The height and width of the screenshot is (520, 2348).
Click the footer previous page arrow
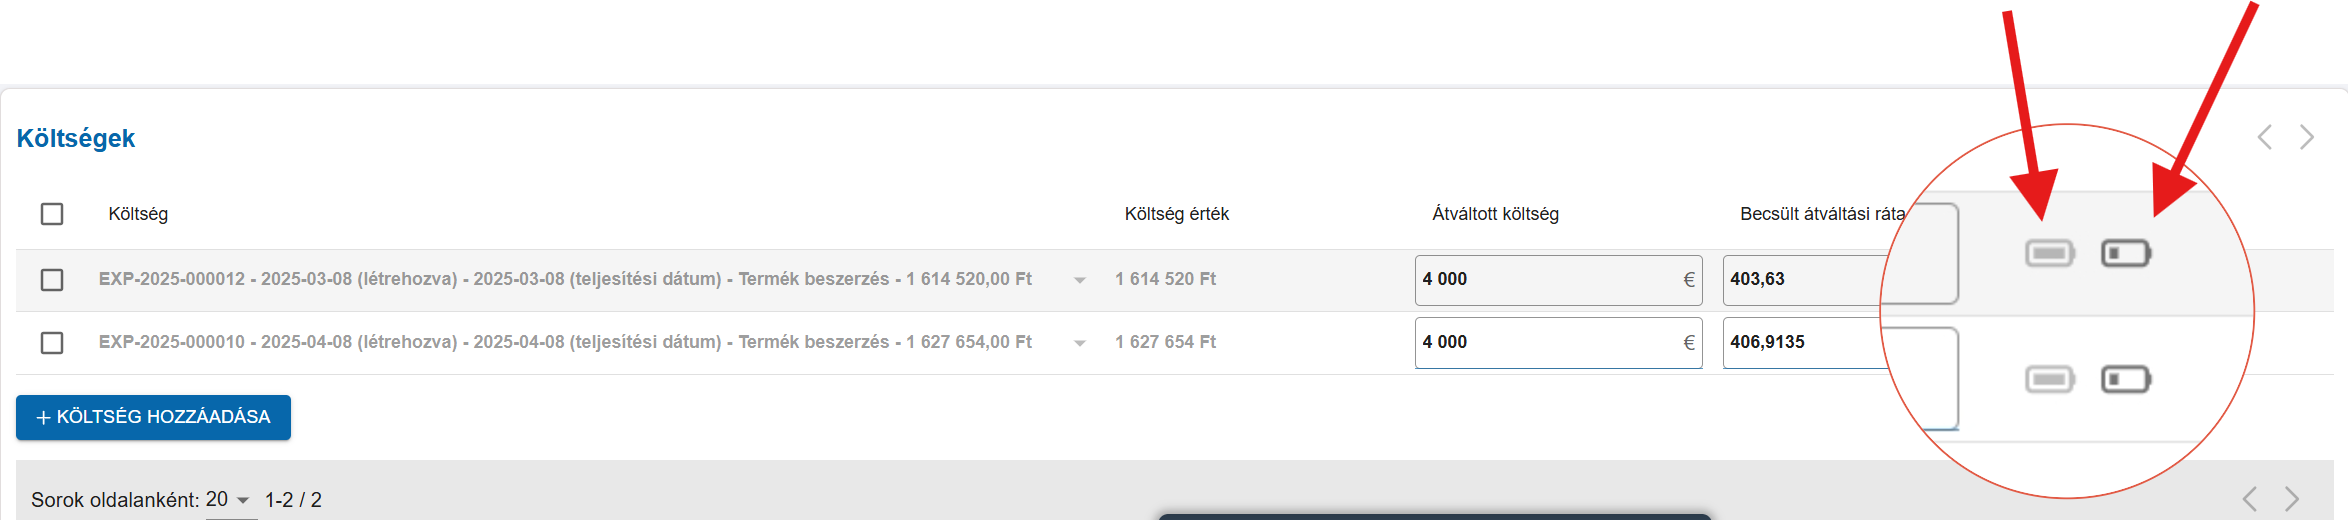(x=2250, y=498)
